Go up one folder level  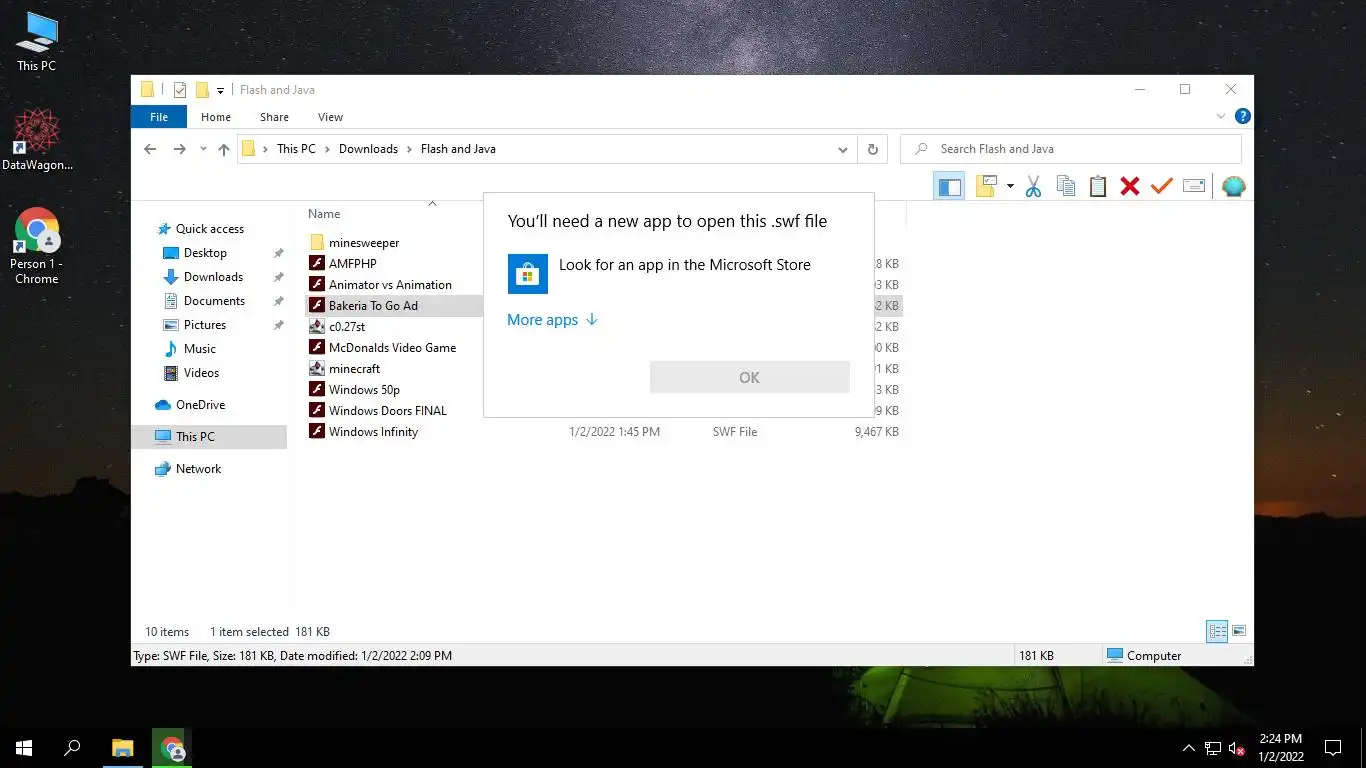(x=224, y=149)
